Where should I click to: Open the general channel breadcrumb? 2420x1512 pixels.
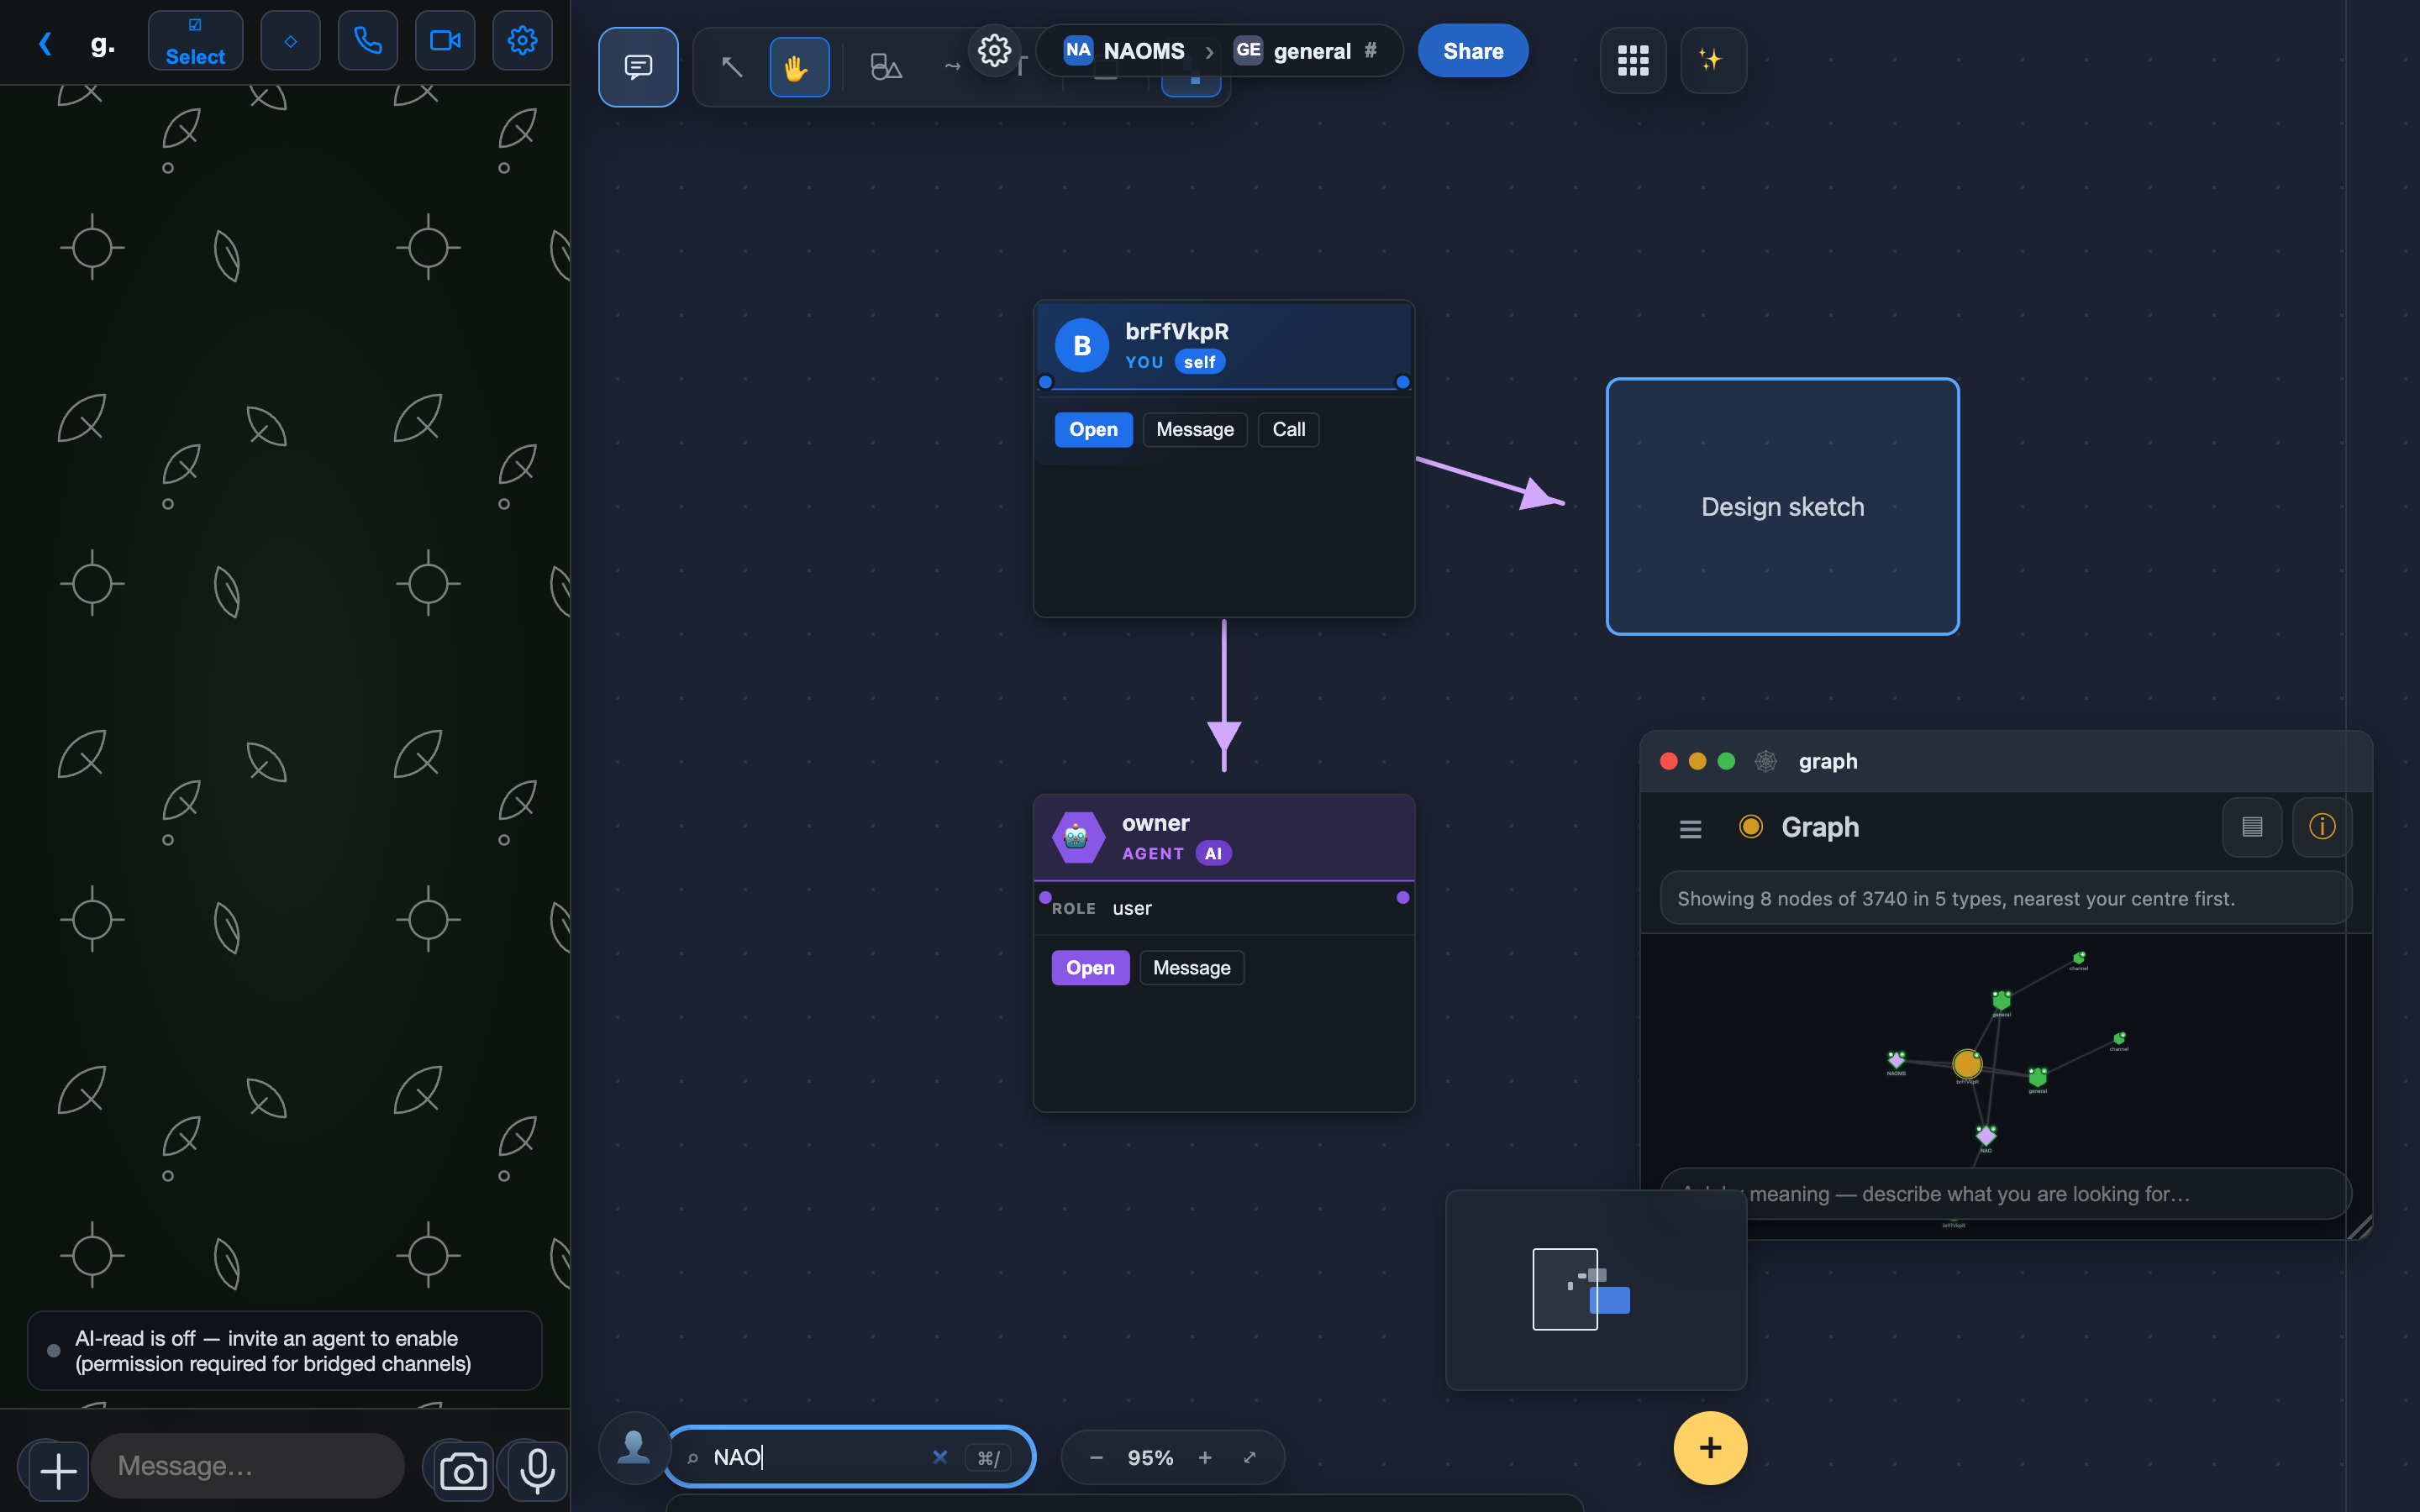1292,51
